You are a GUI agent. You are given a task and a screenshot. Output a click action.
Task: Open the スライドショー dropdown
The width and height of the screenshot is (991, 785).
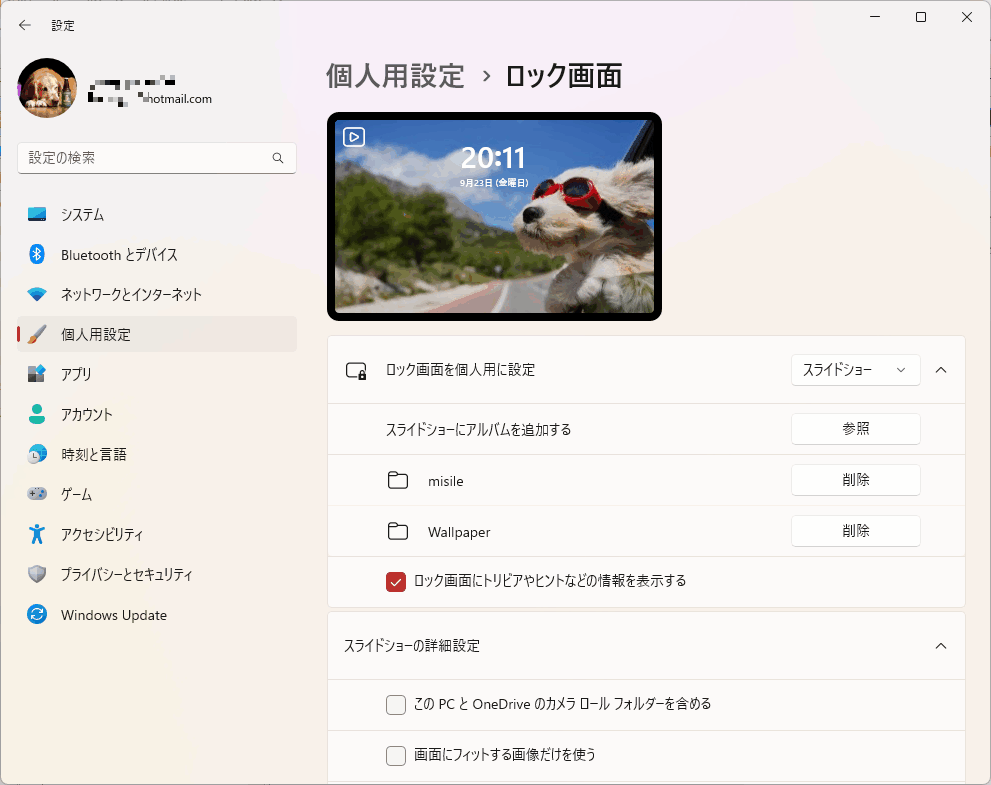(855, 370)
